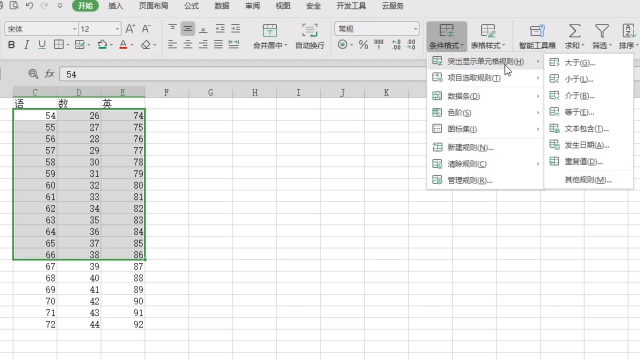The height and width of the screenshot is (360, 640).
Task: Click the borders icon
Action: pos(59,44)
